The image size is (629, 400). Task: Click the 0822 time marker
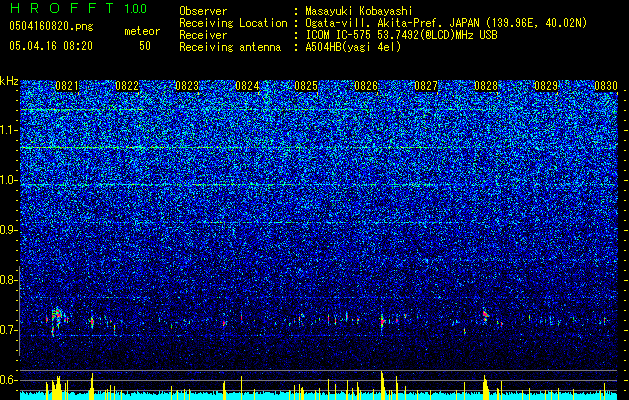(x=127, y=86)
